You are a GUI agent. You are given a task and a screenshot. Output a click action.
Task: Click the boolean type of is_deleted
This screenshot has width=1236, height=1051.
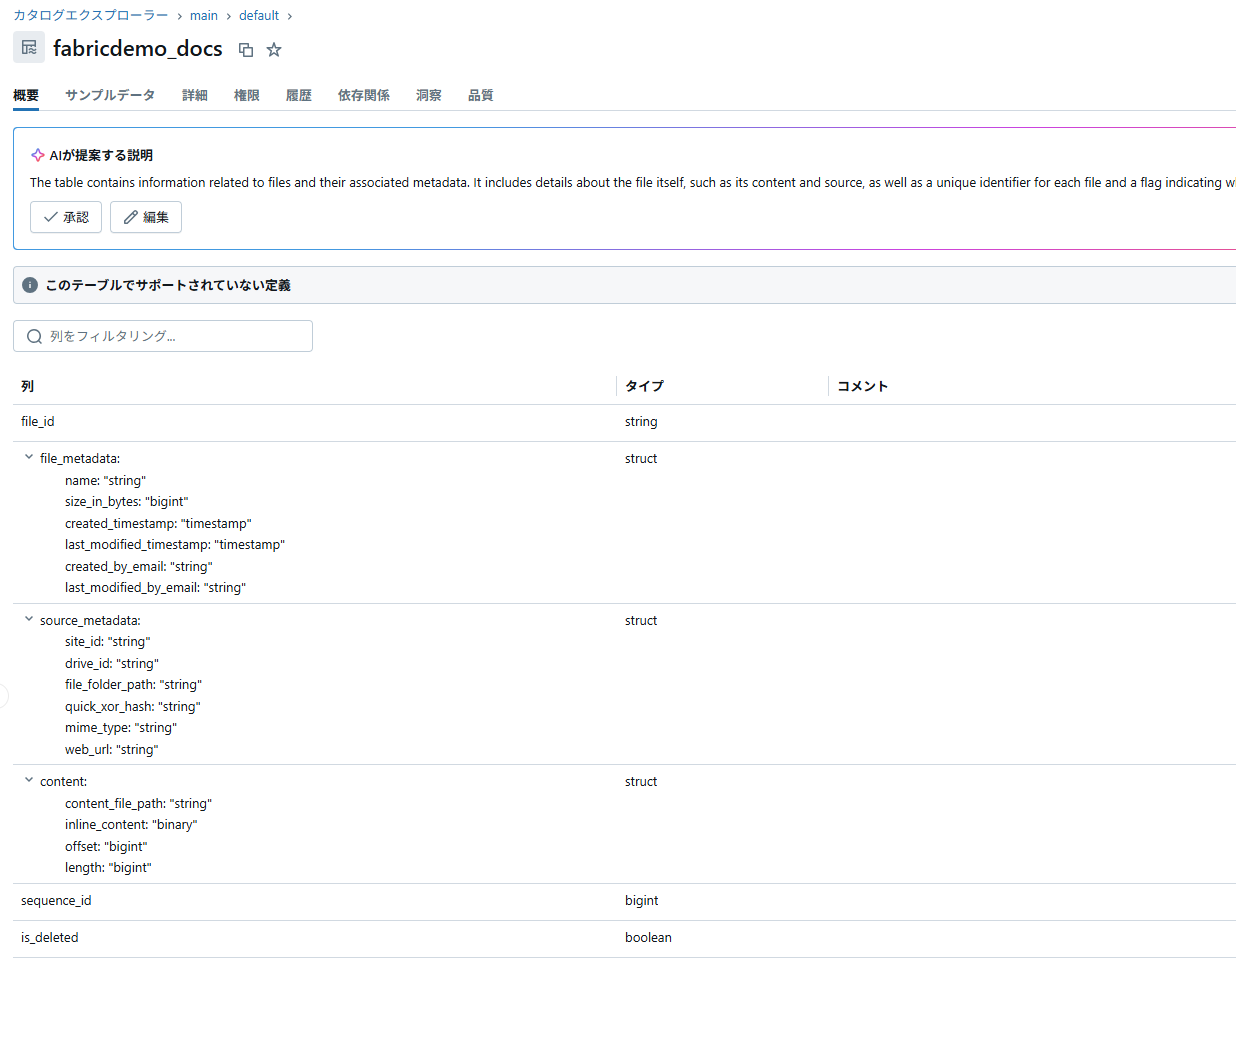[x=648, y=938]
